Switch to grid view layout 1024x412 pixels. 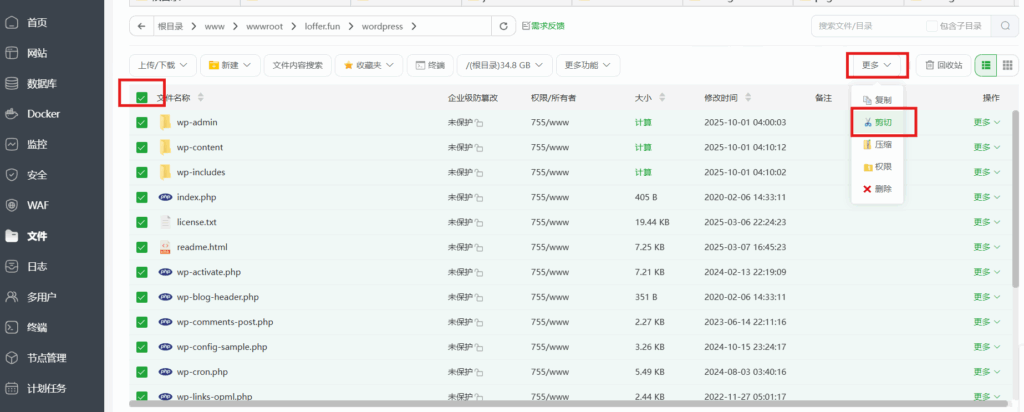tap(1007, 65)
